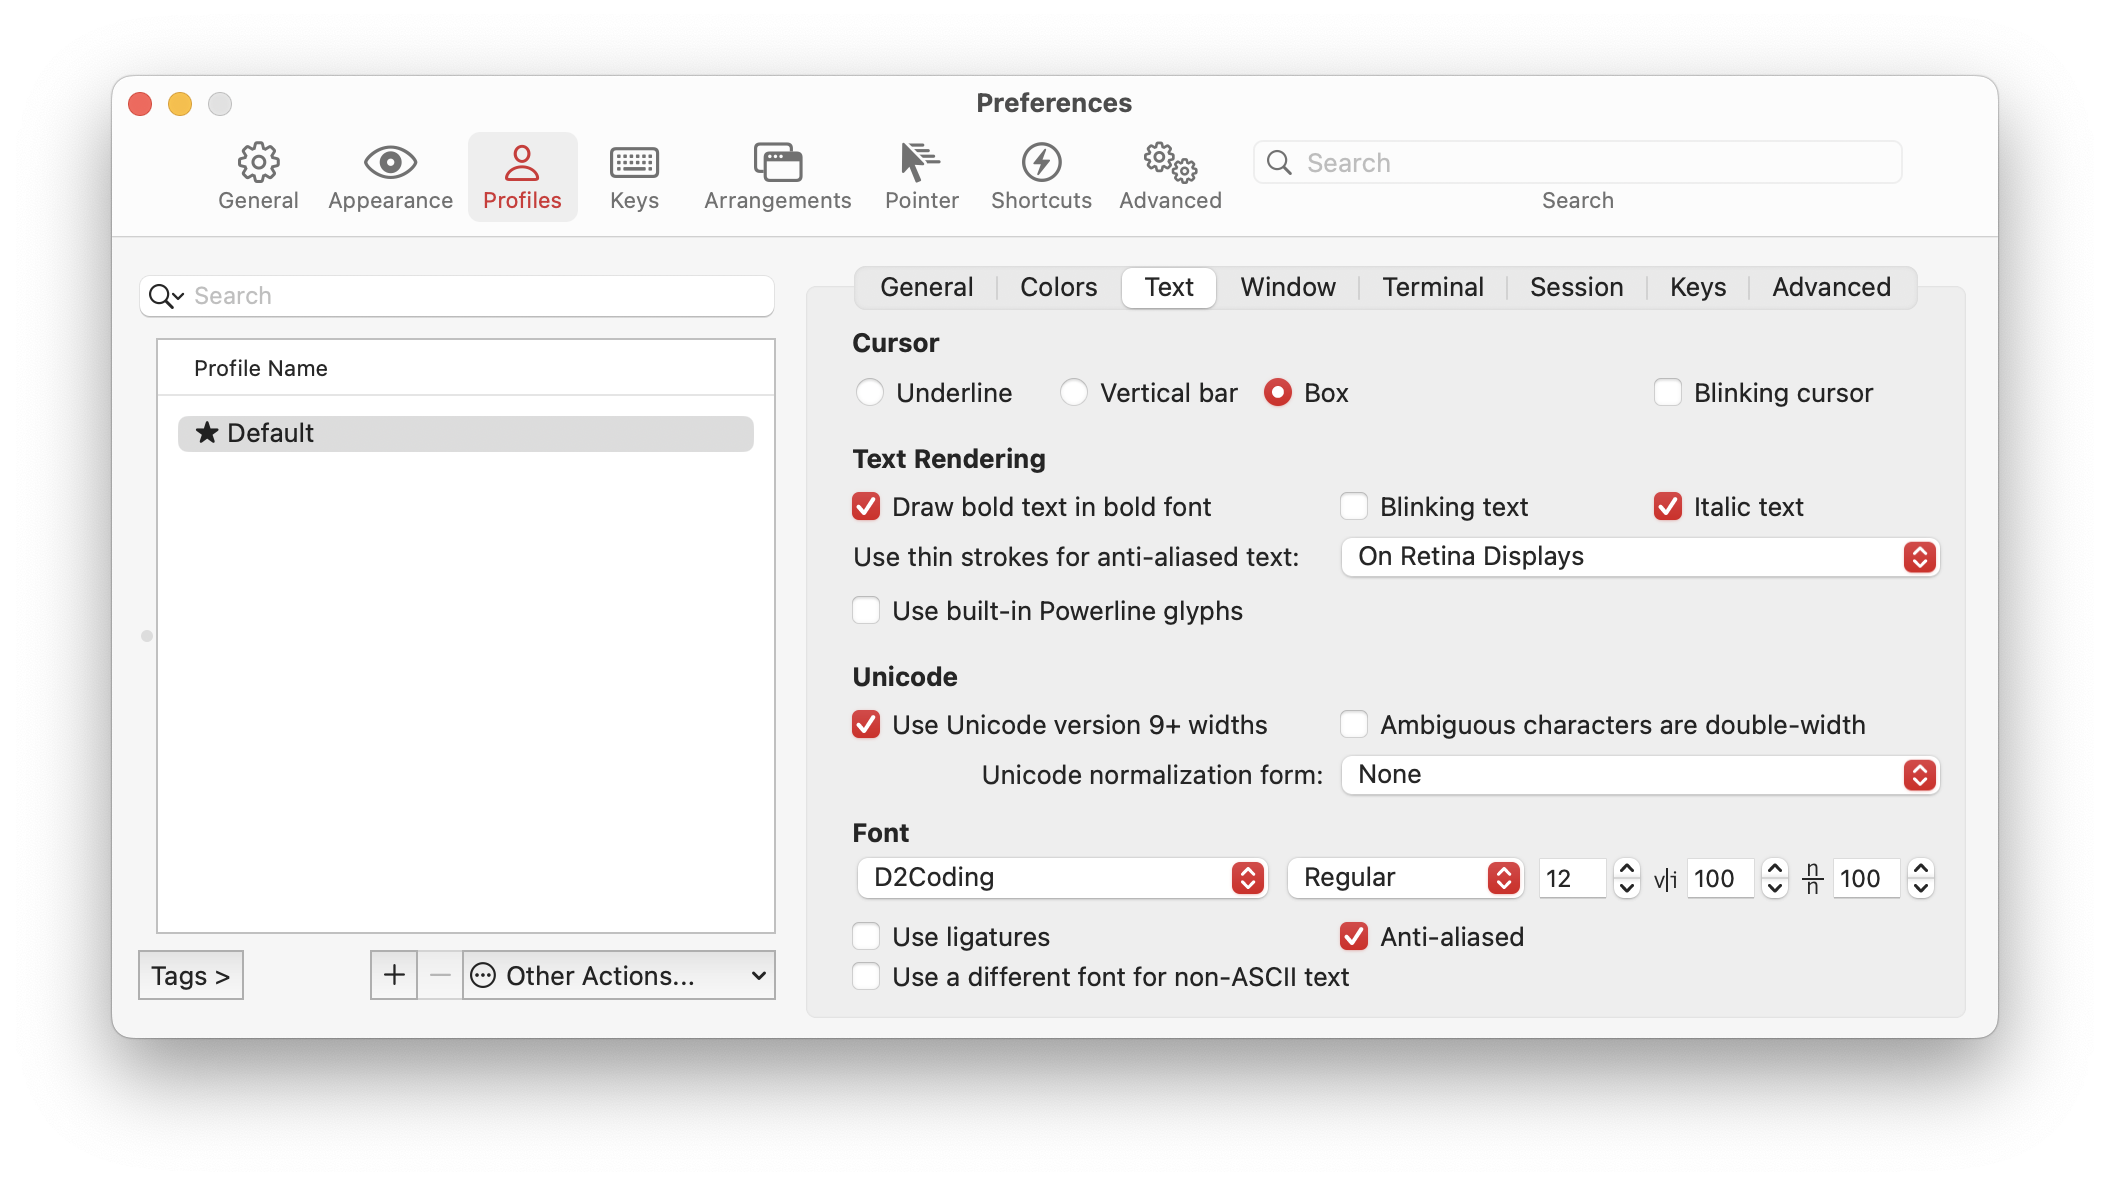Screen dimensions: 2110x1186
Task: Open the D2Coding font family dropdown
Action: pos(1062,878)
